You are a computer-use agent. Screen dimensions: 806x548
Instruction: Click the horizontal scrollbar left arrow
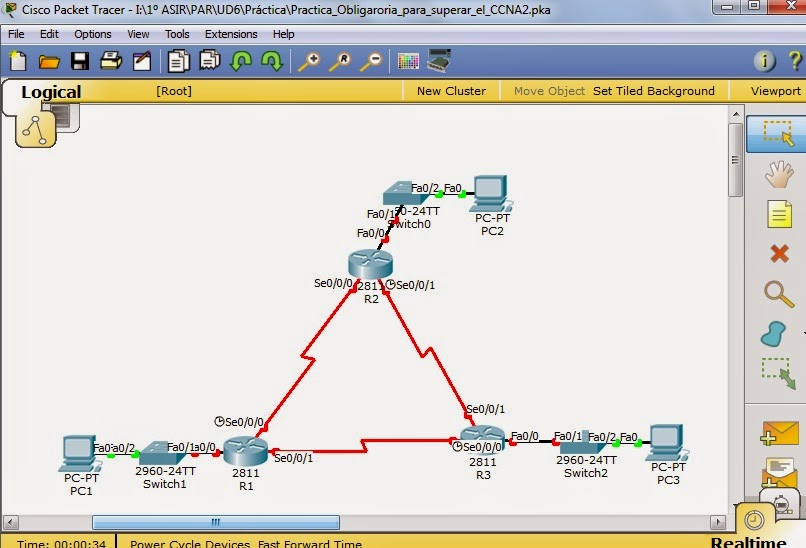tap(10, 522)
